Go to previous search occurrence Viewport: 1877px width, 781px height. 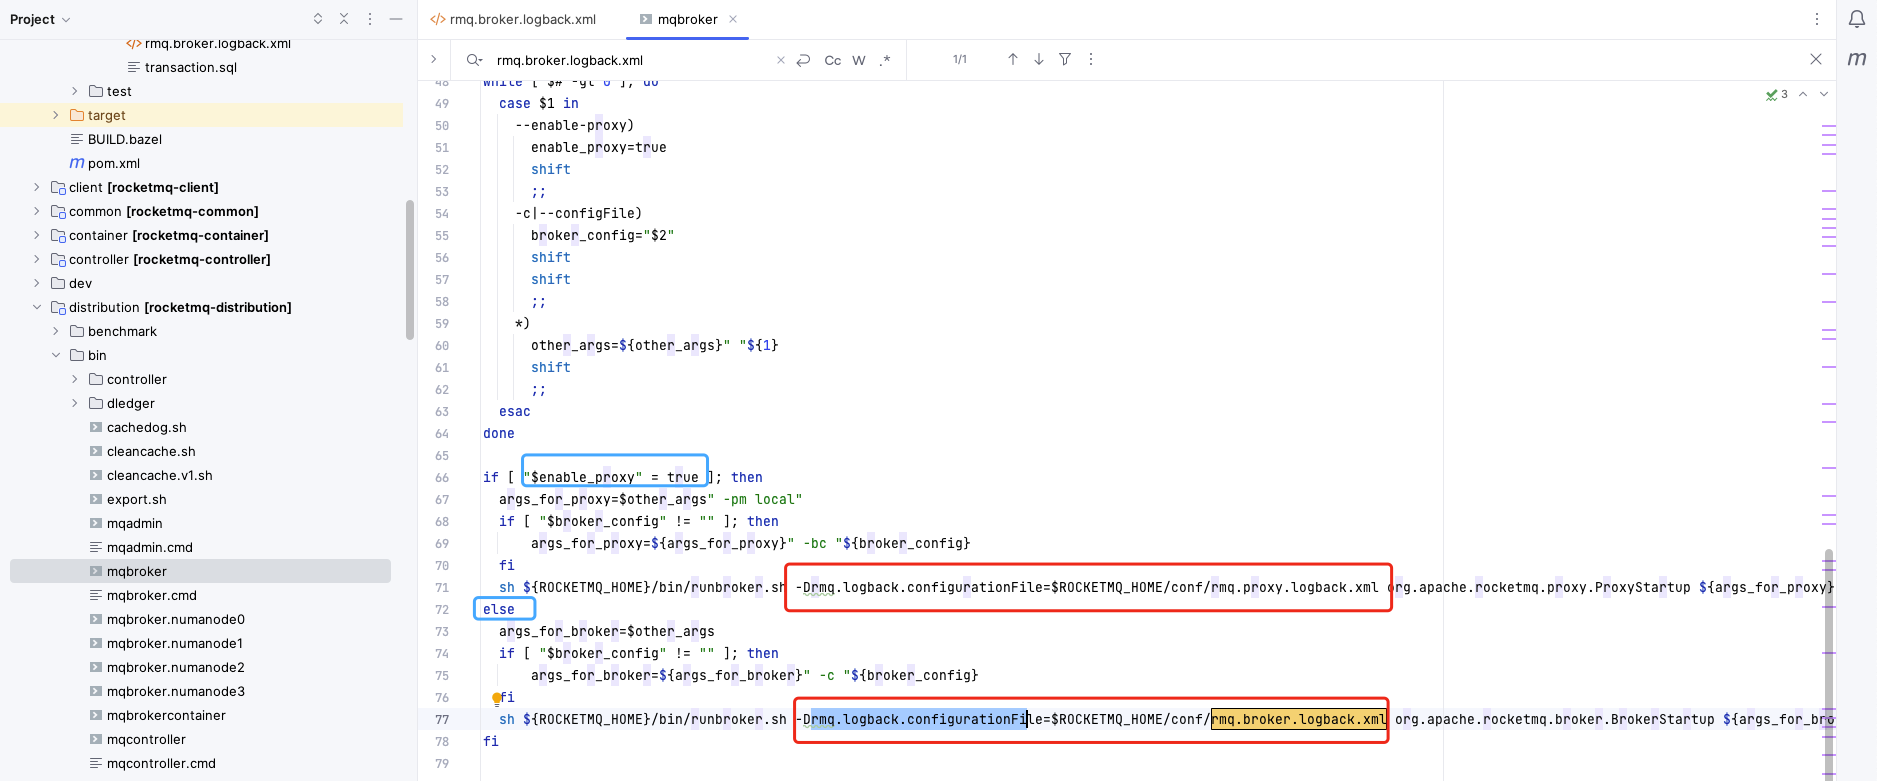(1013, 59)
